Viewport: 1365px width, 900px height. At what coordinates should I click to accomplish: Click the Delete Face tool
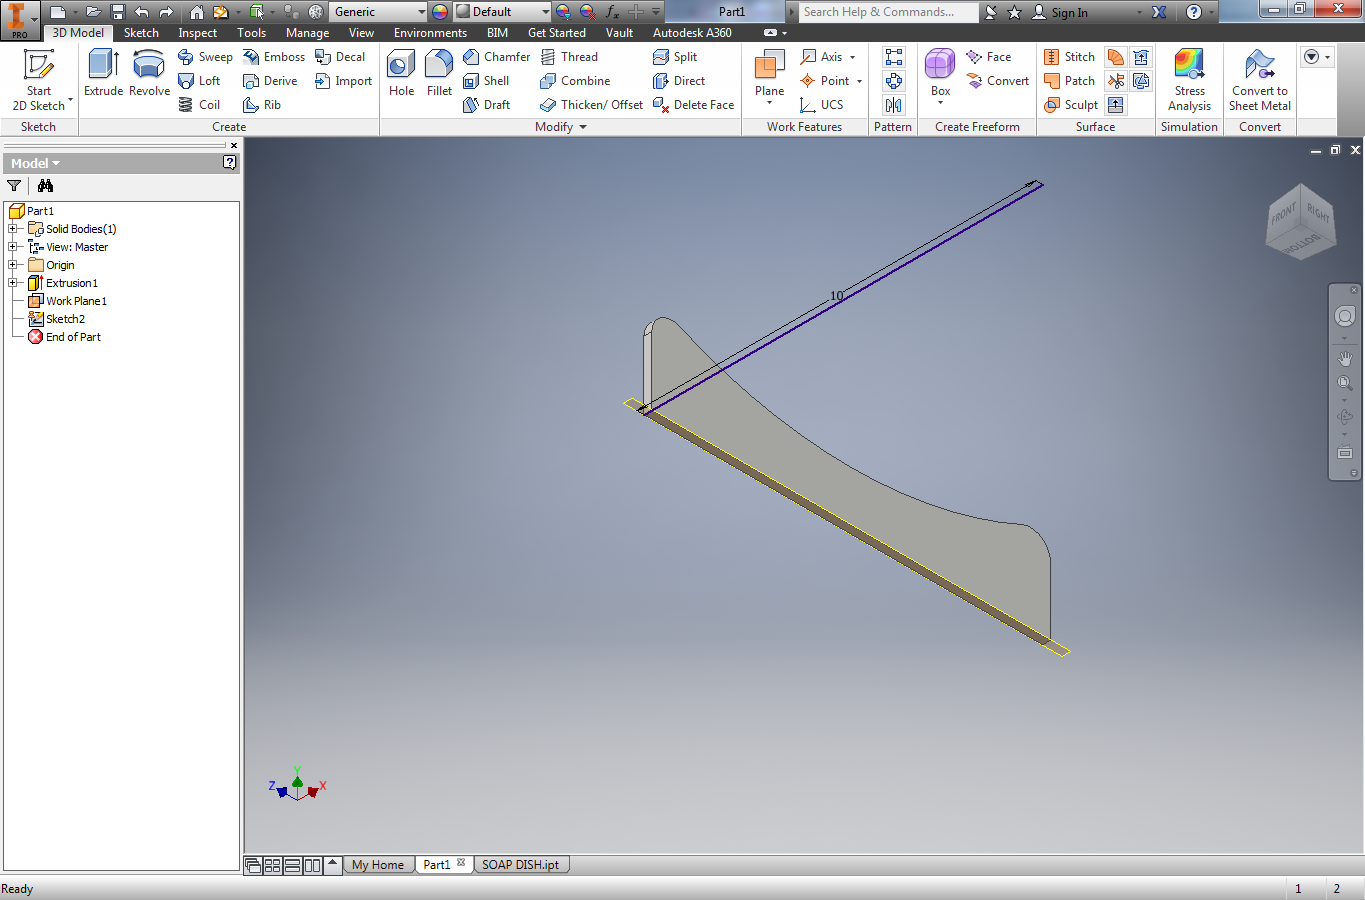coord(693,105)
